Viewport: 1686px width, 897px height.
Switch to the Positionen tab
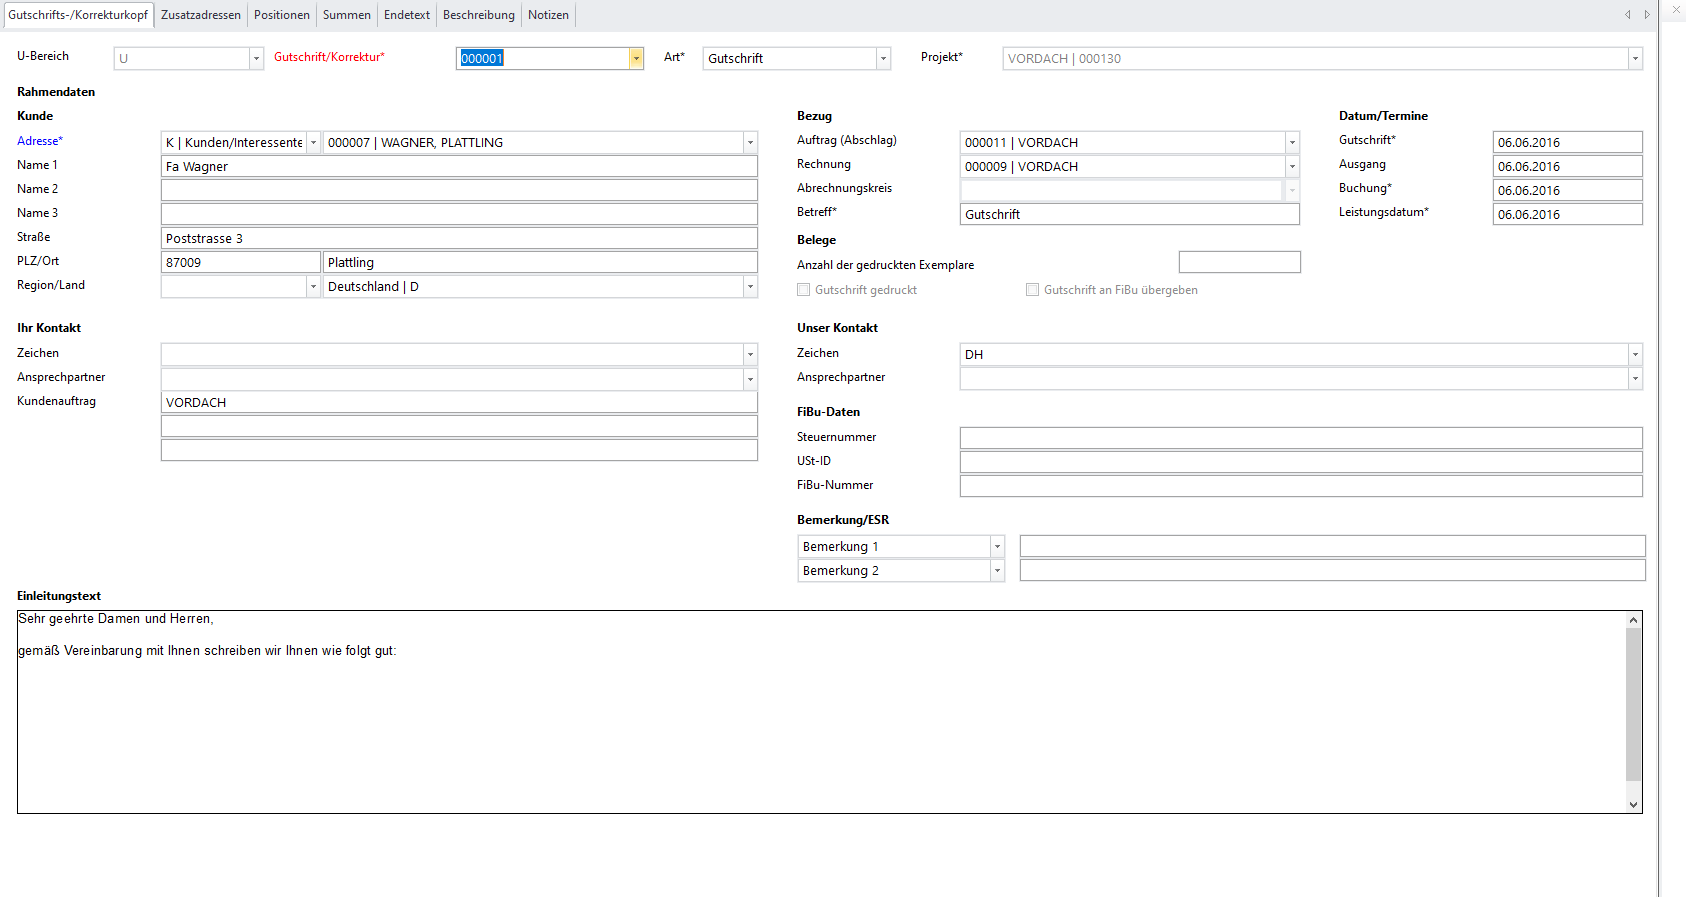pos(281,15)
